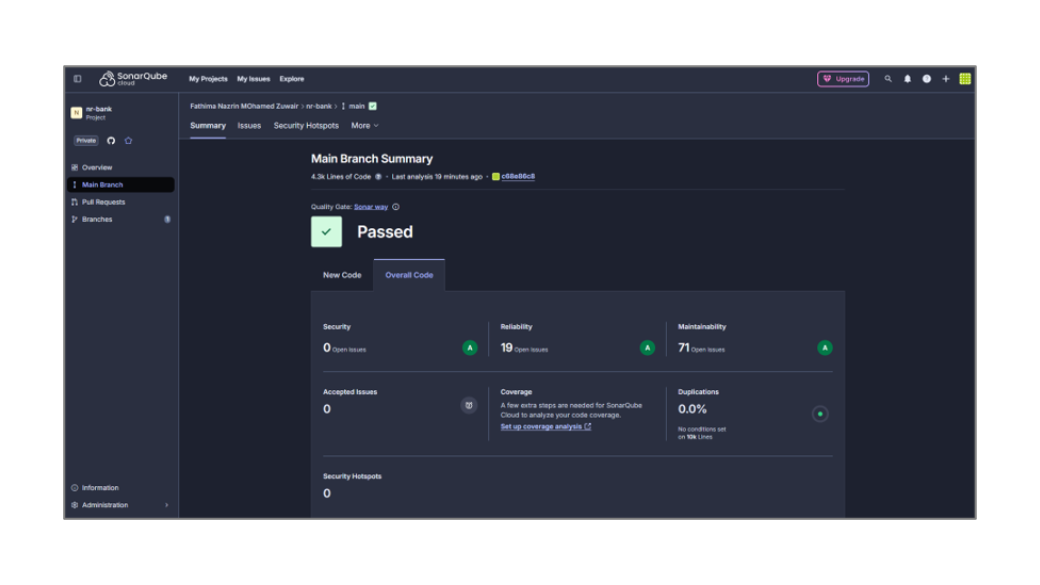Click the green Passed checkmark badge
This screenshot has height=585, width=1040.
tap(326, 231)
